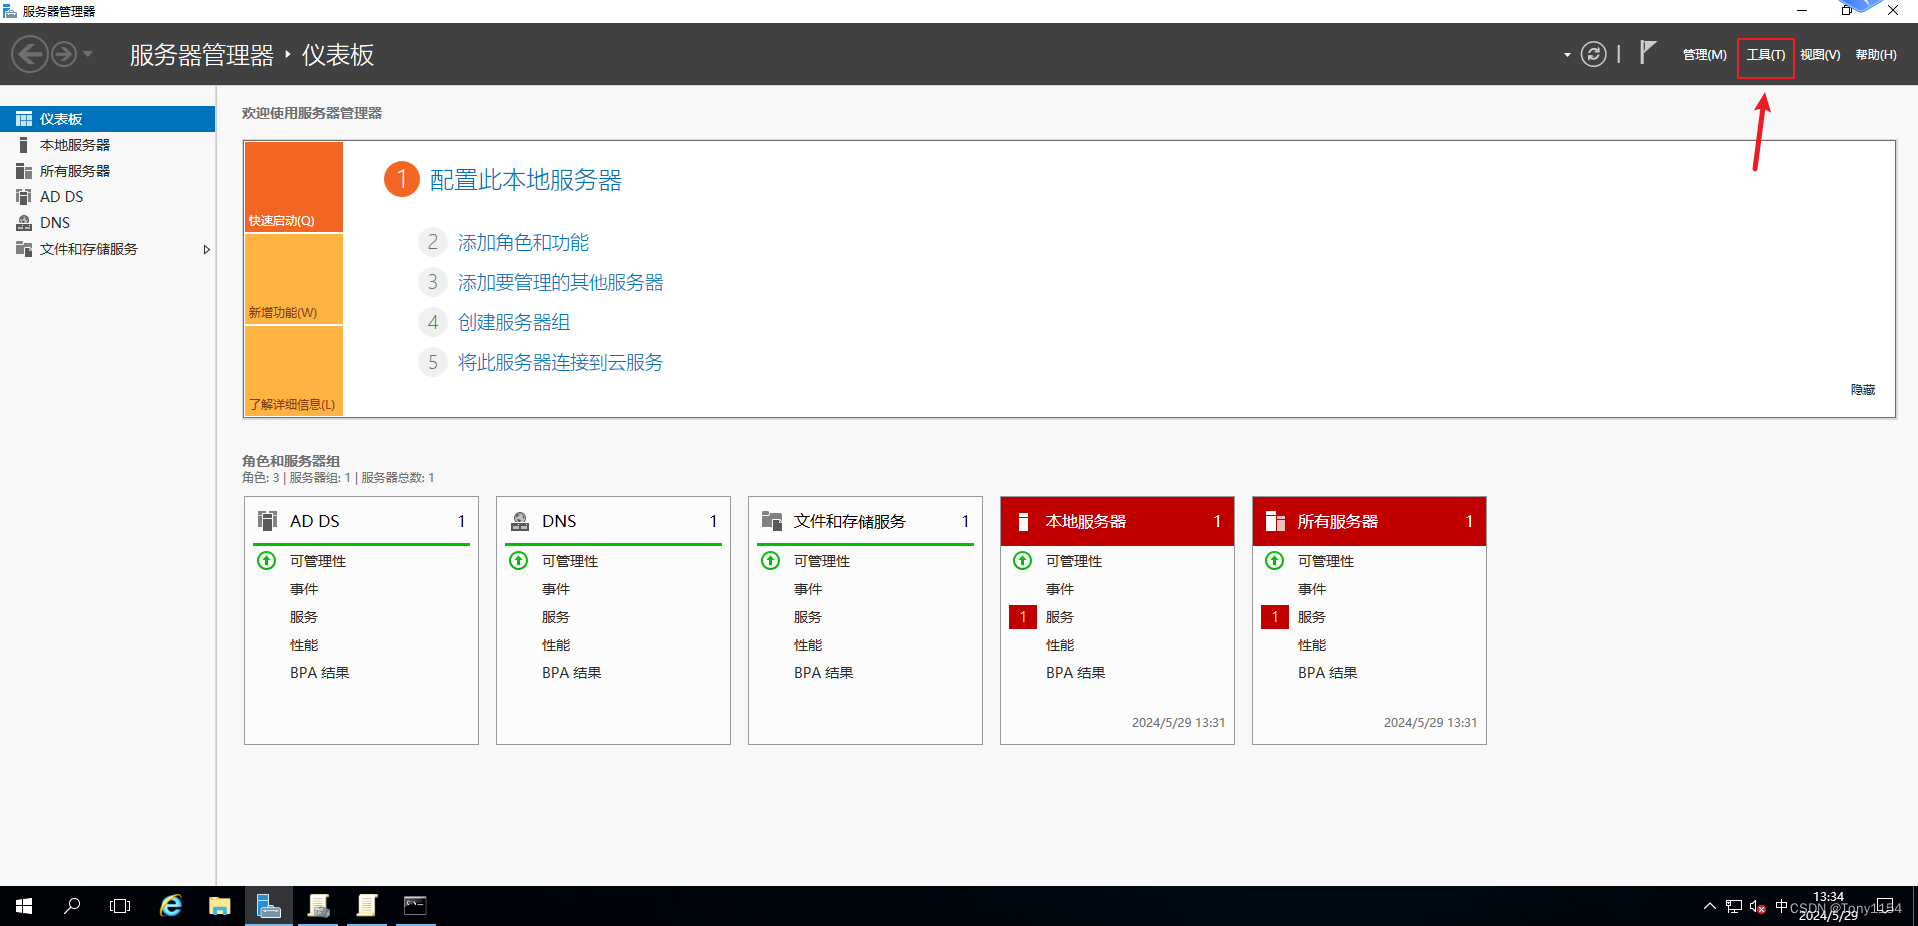Click the green status icon in AD DS tile
This screenshot has width=1918, height=926.
(267, 561)
